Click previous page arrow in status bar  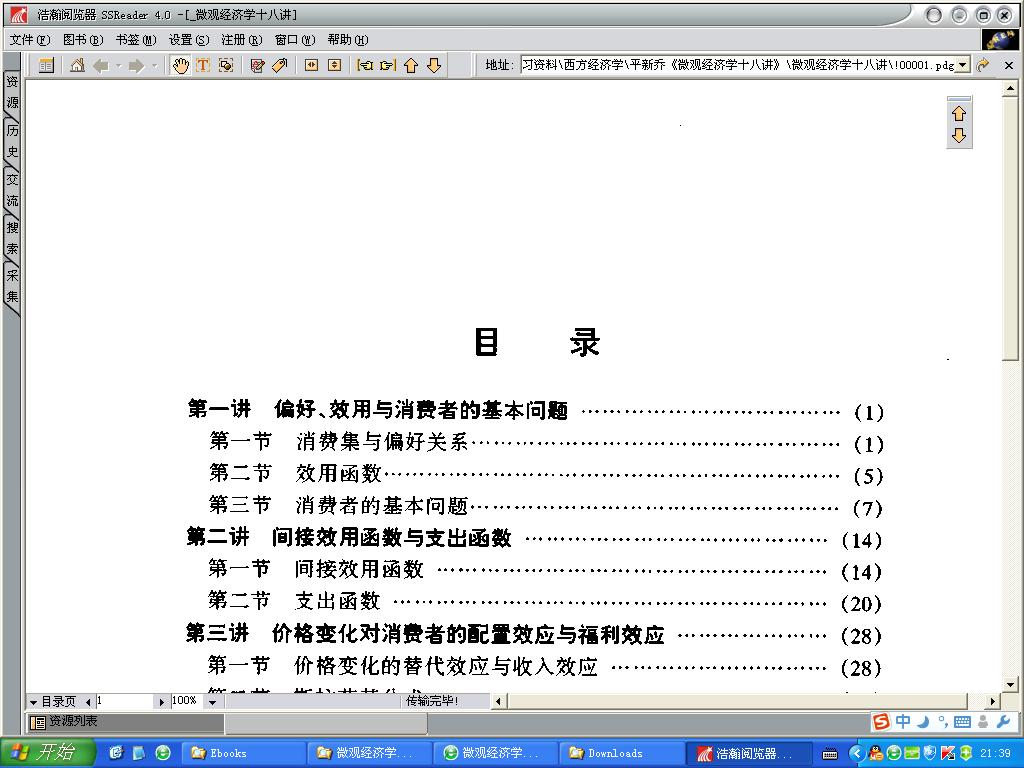(x=88, y=703)
